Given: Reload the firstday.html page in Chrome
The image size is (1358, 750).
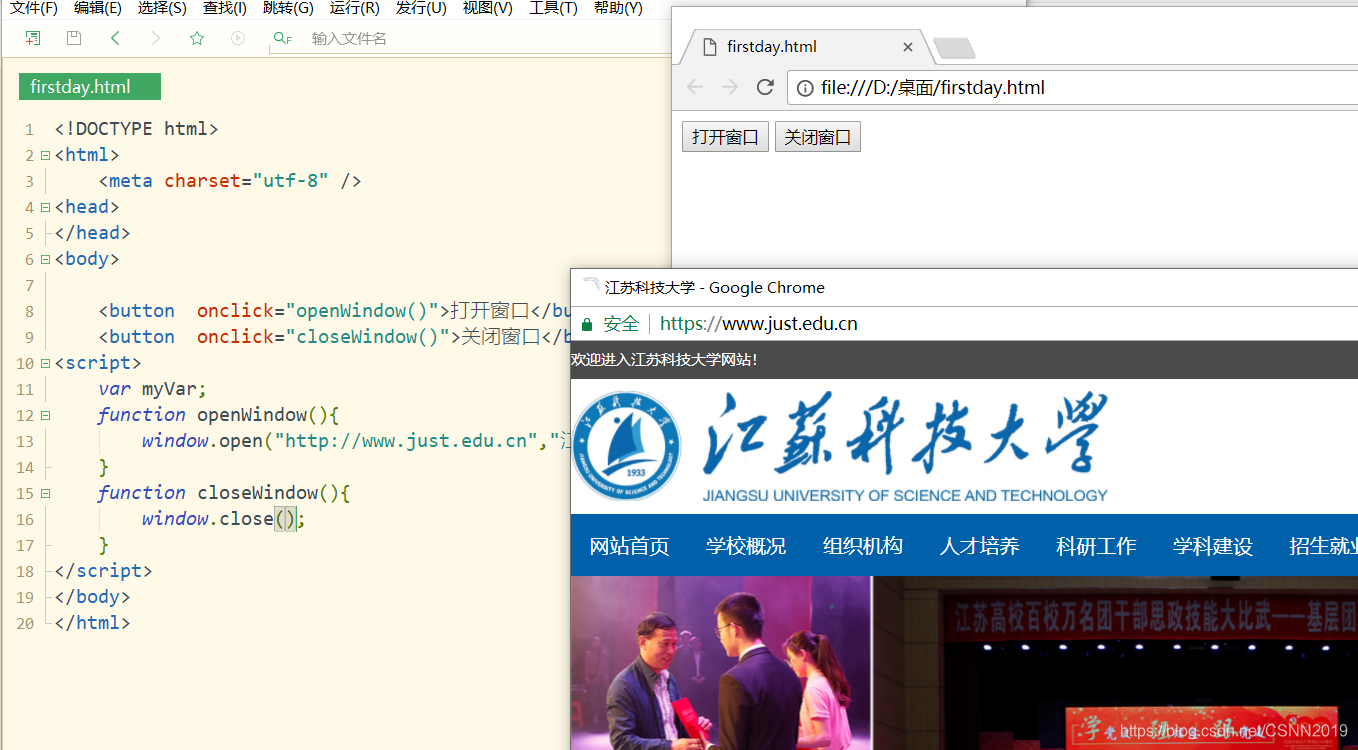Looking at the screenshot, I should click(x=765, y=87).
